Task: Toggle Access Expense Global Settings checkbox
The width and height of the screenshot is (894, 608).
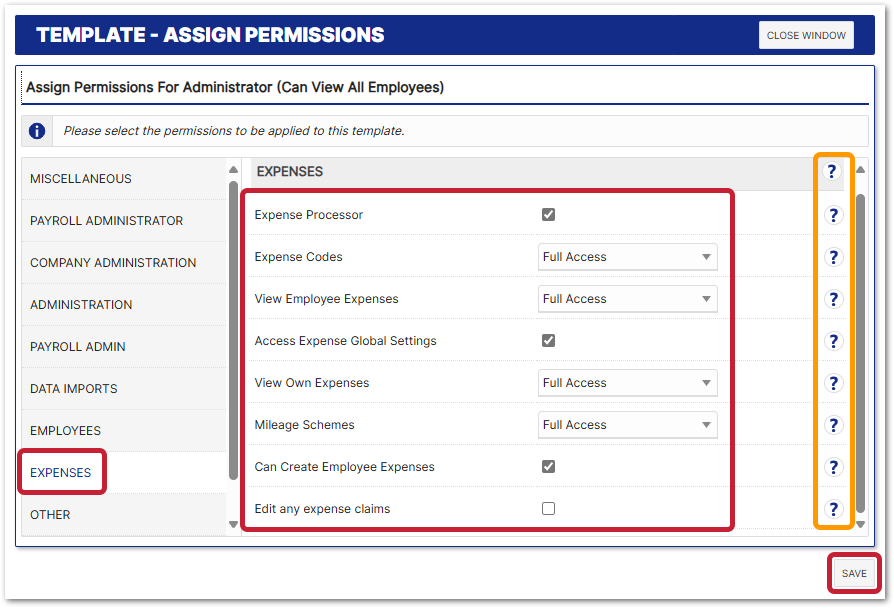Action: (548, 341)
